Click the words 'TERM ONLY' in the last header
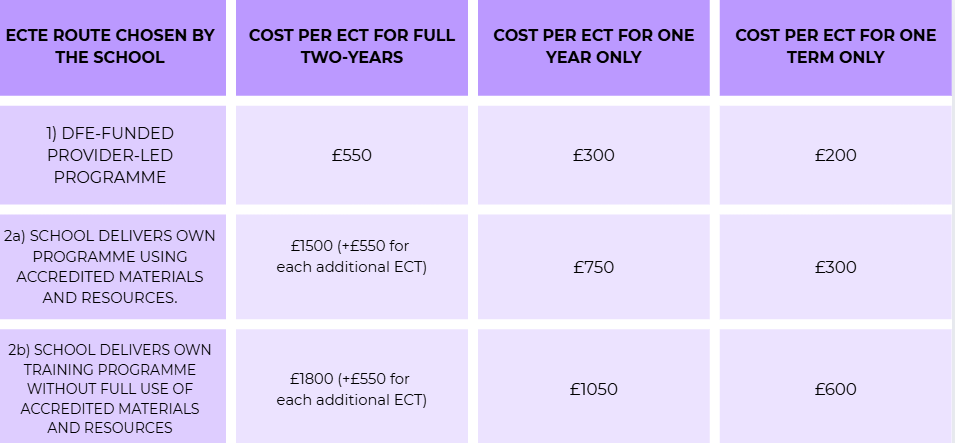Image resolution: width=955 pixels, height=443 pixels. pyautogui.click(x=836, y=57)
